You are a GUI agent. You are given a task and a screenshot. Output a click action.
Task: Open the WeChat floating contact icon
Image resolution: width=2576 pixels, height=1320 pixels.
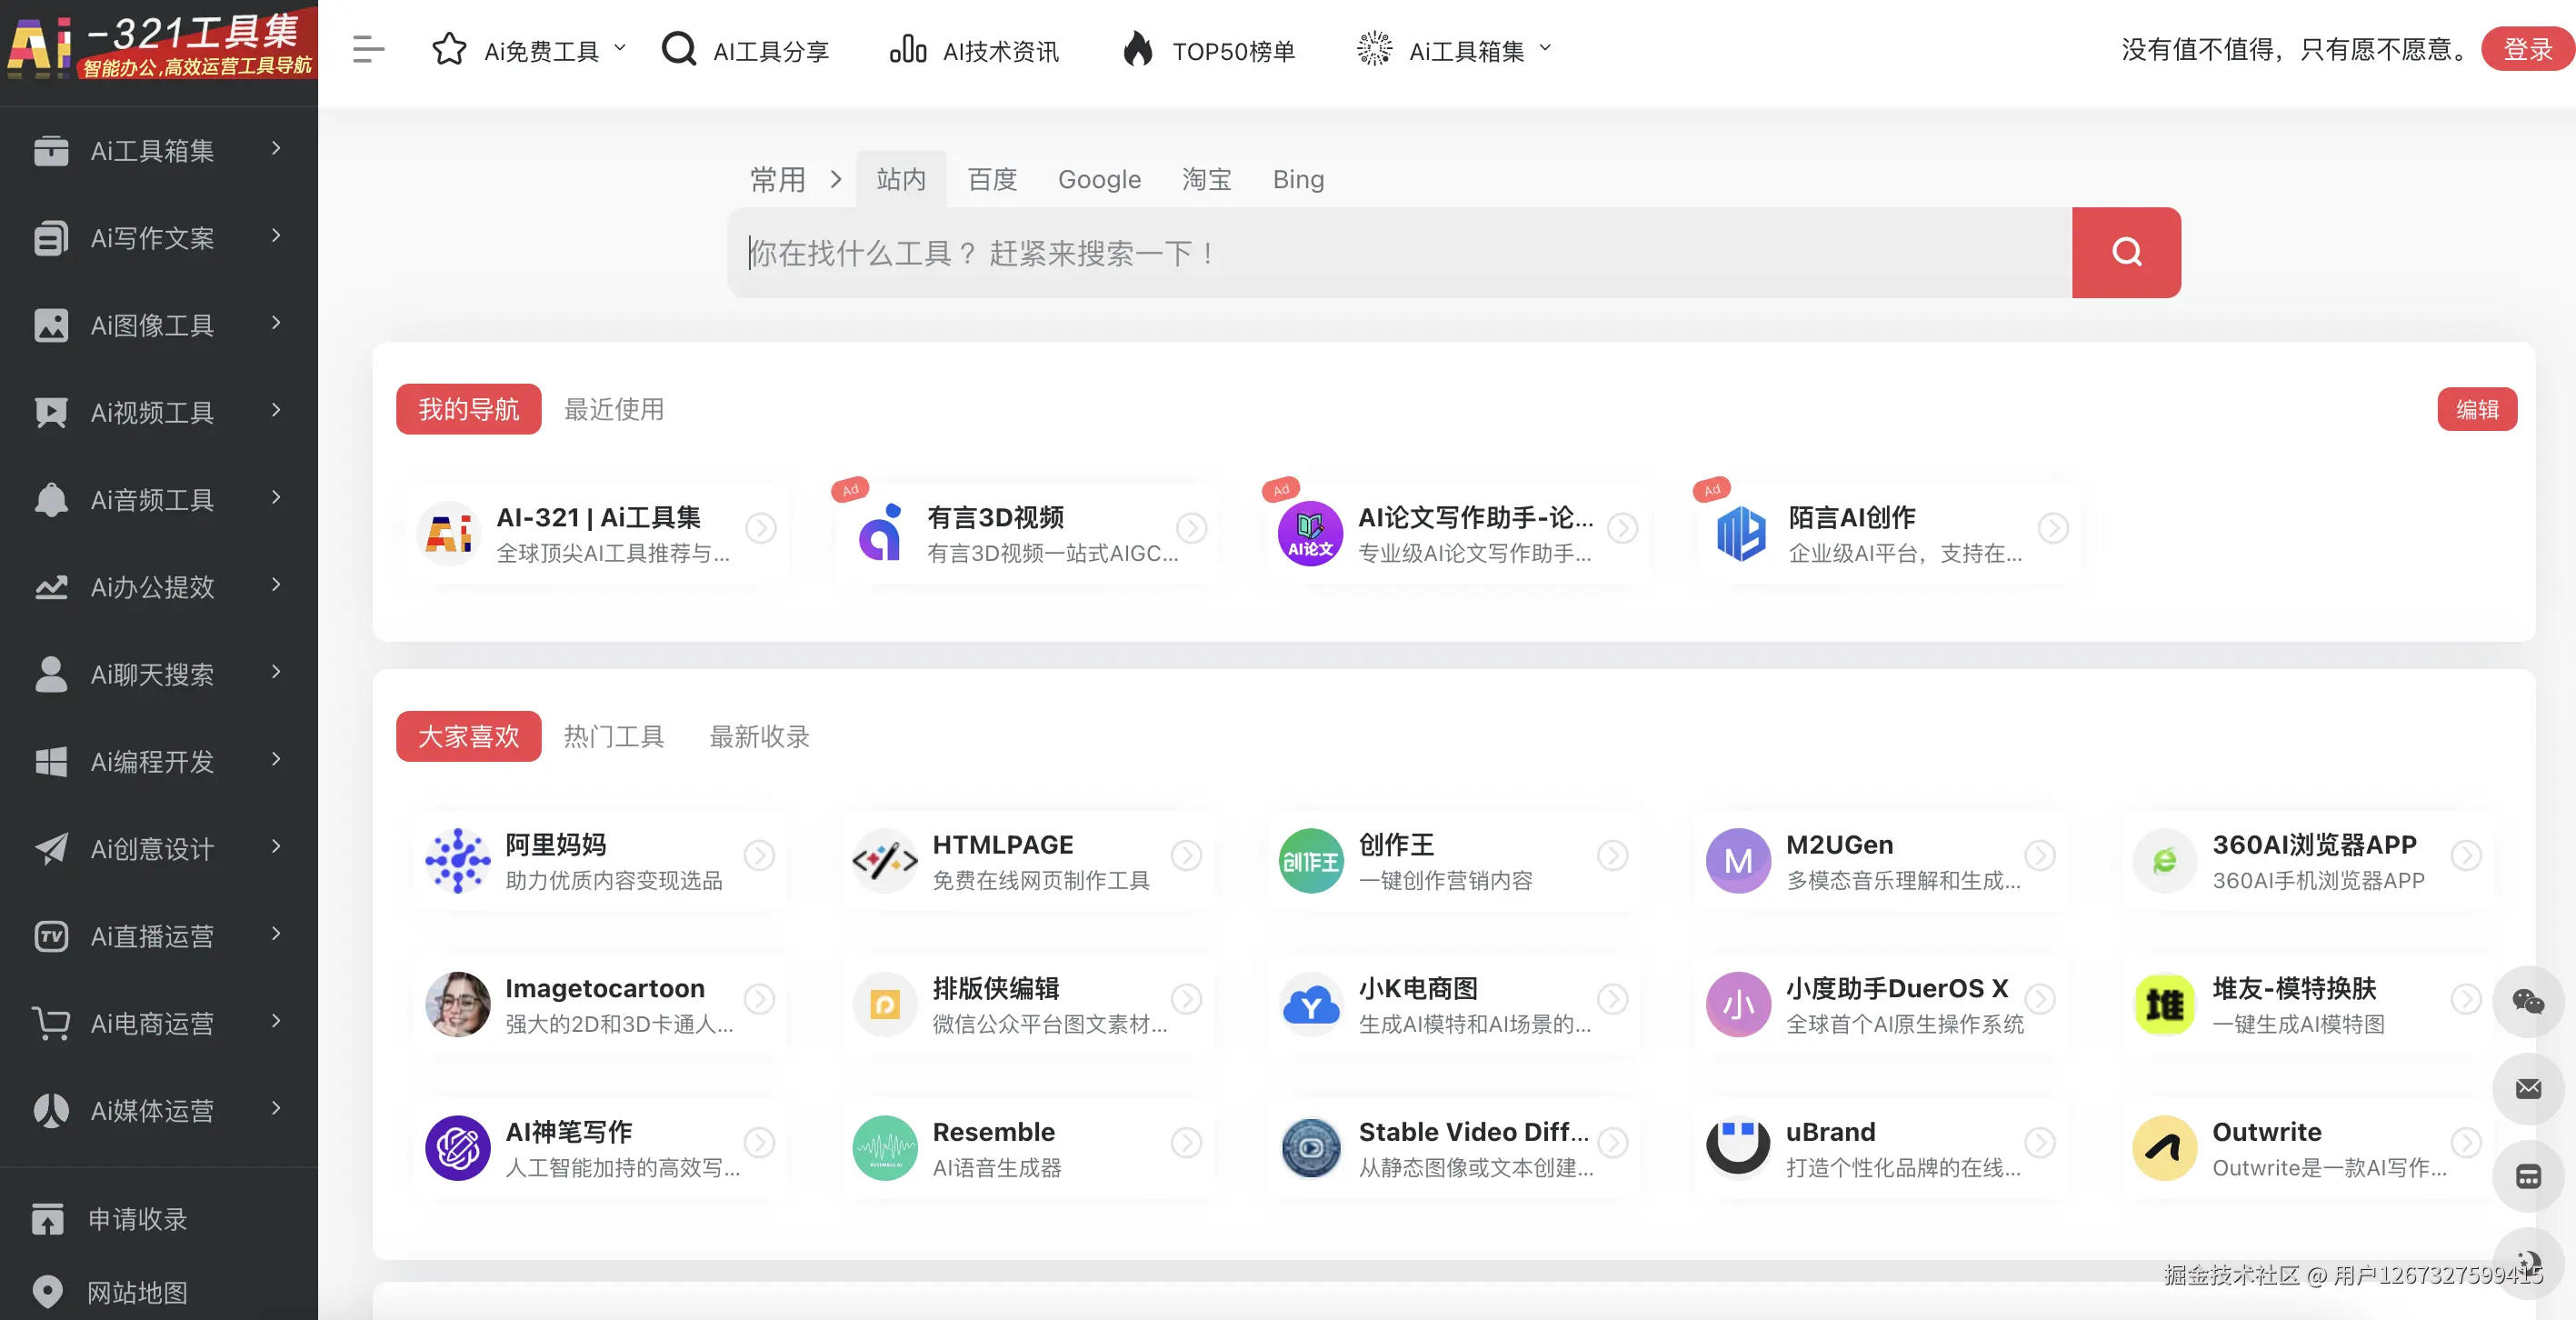[x=2529, y=1002]
